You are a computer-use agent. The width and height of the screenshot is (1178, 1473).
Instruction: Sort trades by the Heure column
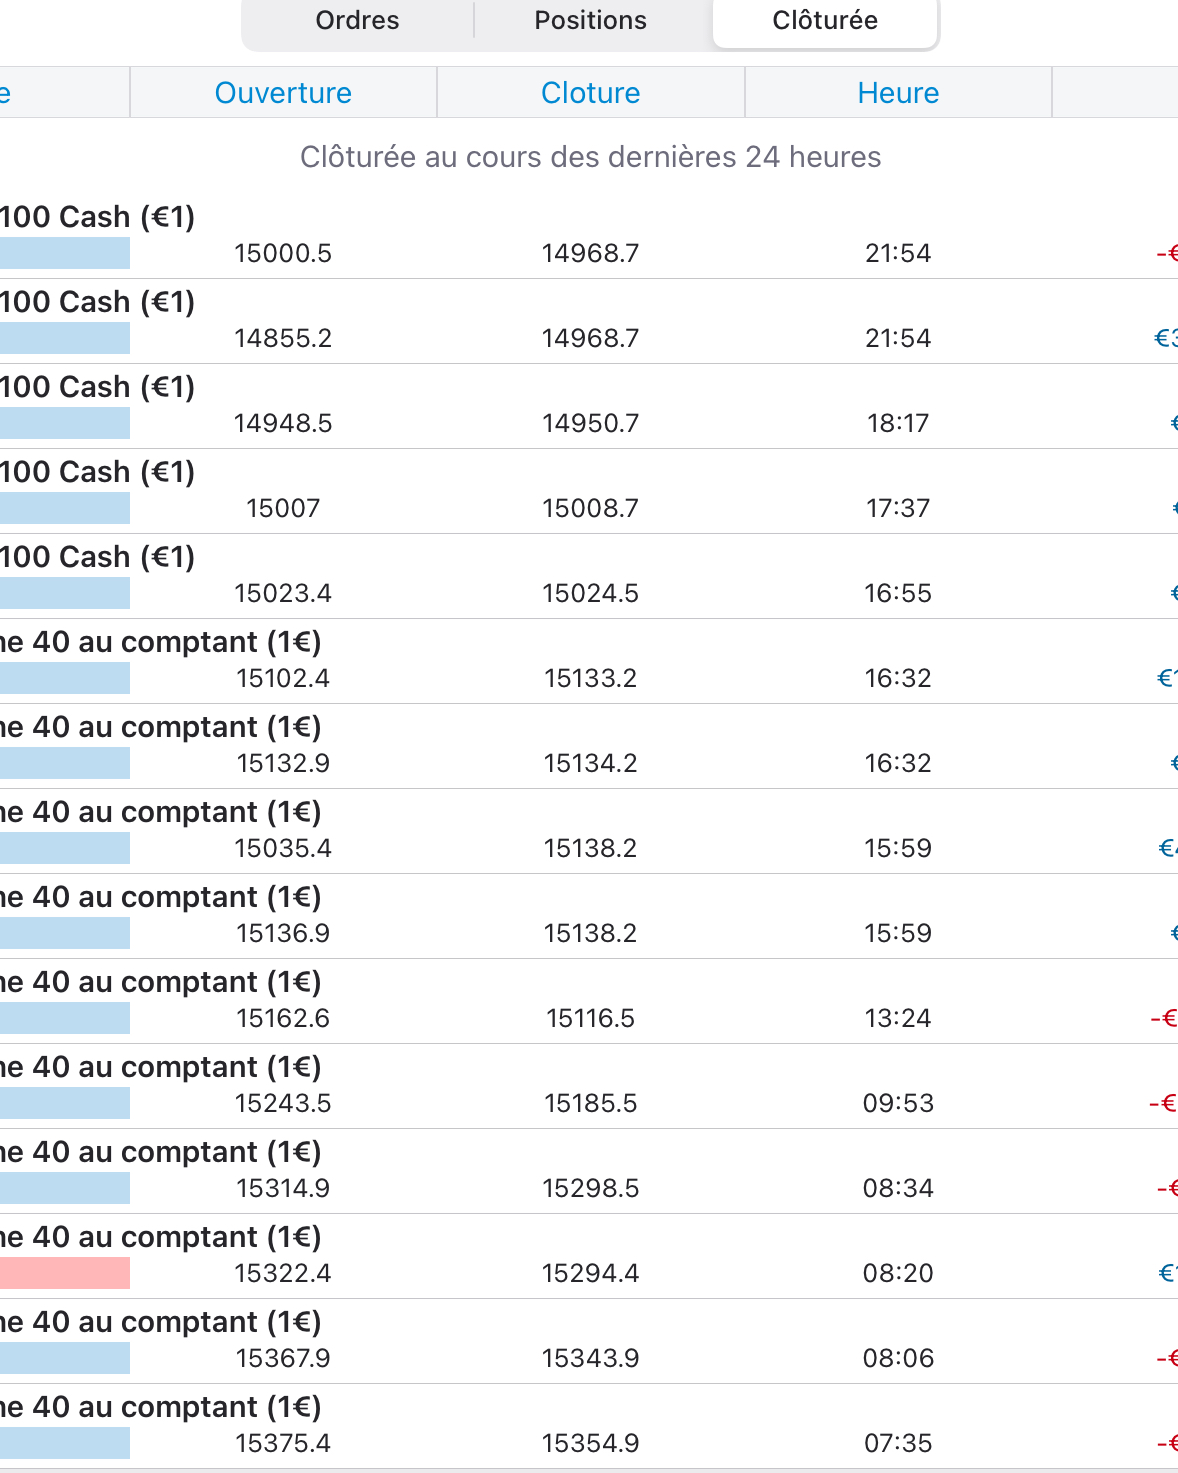click(x=898, y=93)
